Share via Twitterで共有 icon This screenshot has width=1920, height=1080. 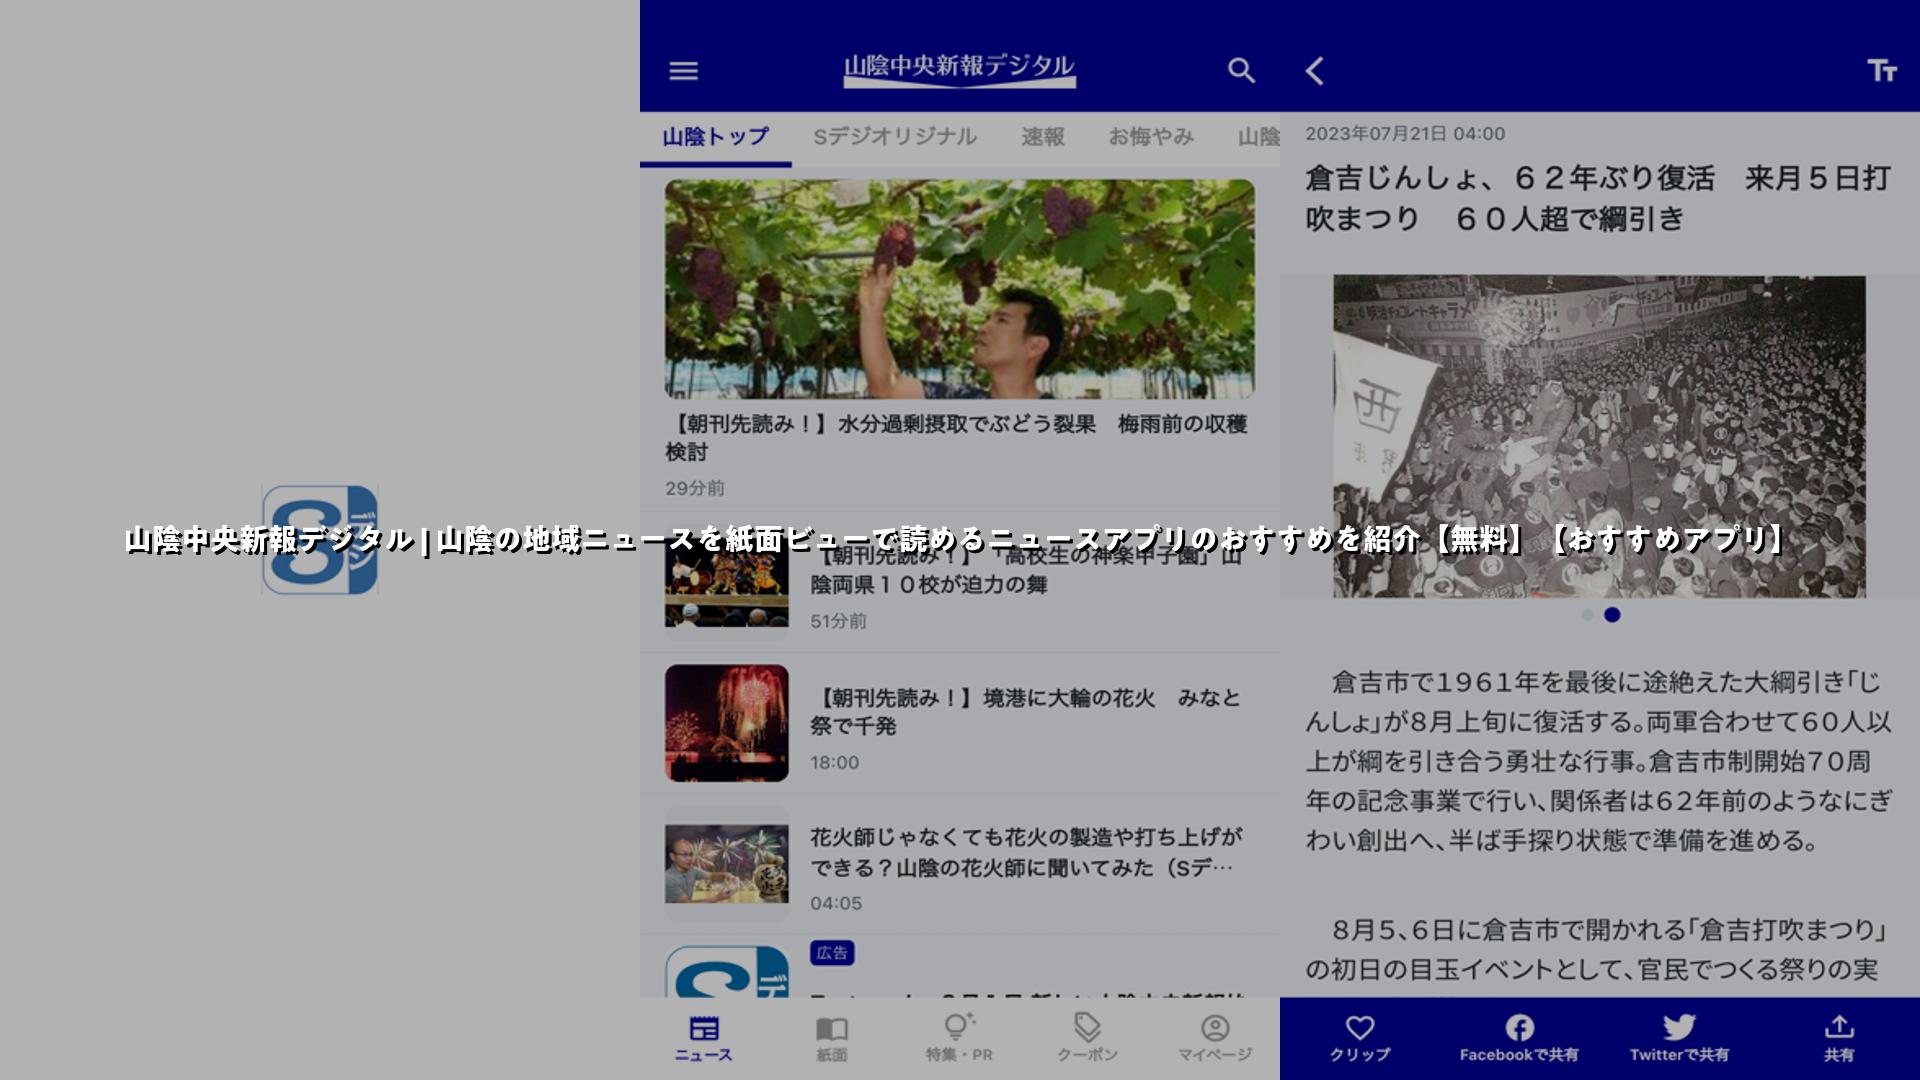coord(1679,1027)
